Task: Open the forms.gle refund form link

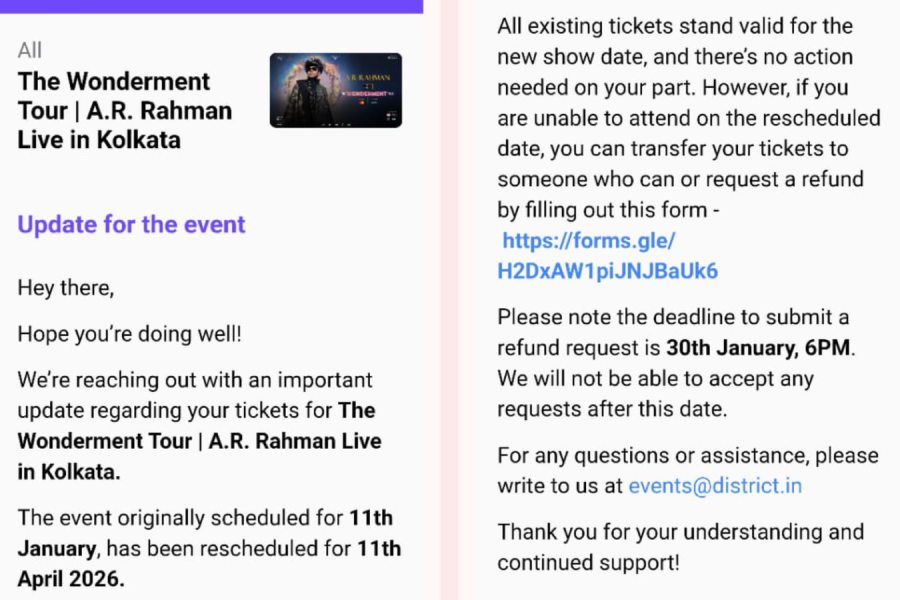Action: coord(607,256)
